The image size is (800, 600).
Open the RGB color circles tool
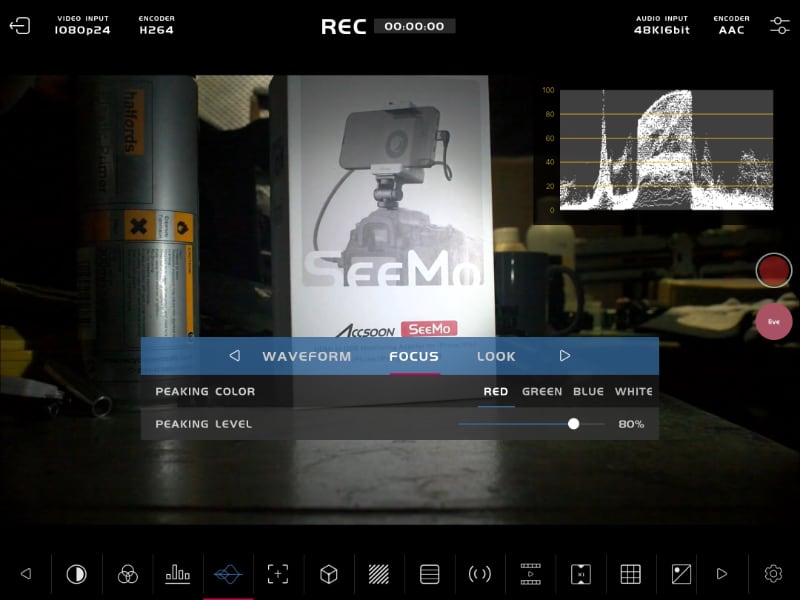128,574
